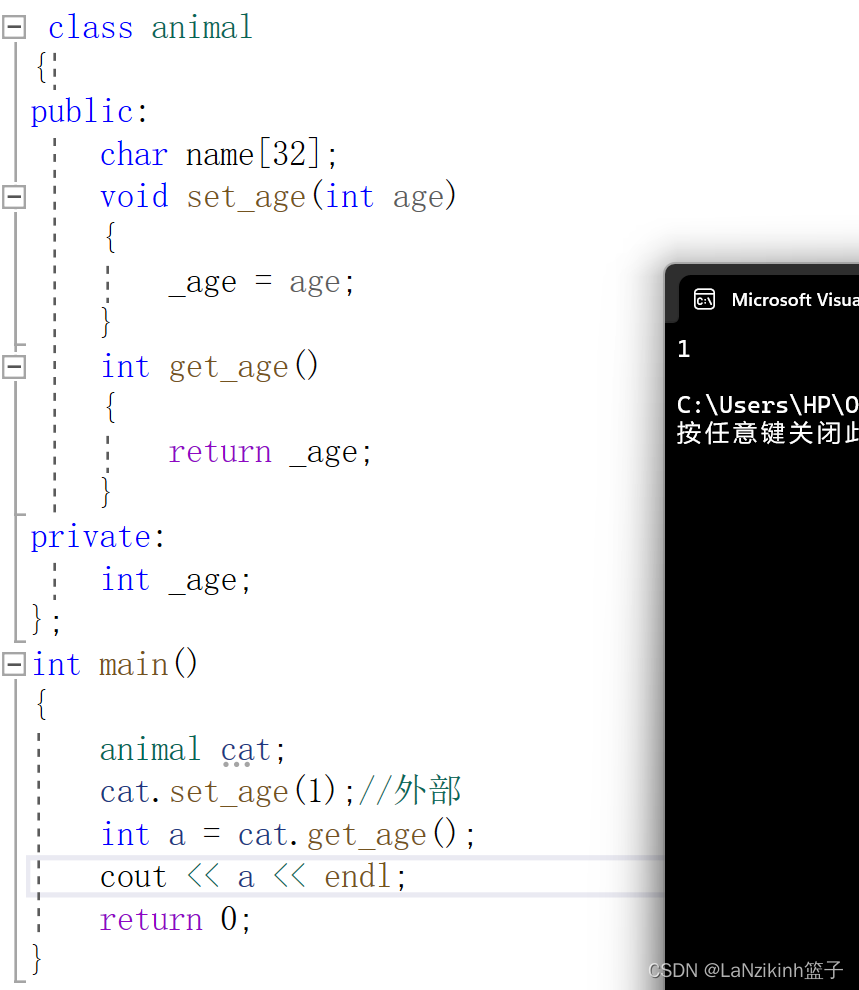859x990 pixels.
Task: Click the 'return 0;' statement
Action: click(x=175, y=919)
